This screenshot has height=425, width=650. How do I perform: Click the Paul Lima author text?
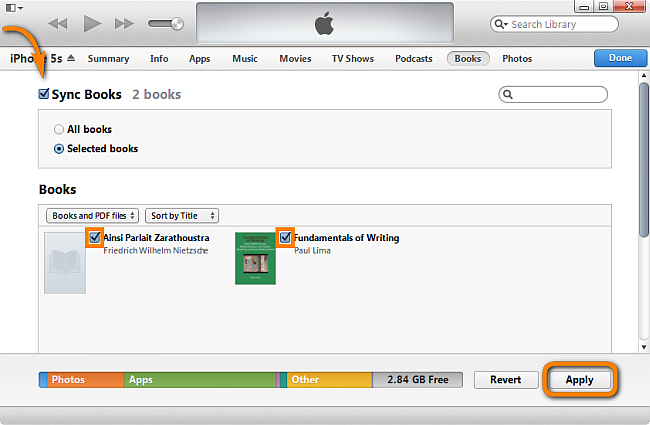coord(313,250)
